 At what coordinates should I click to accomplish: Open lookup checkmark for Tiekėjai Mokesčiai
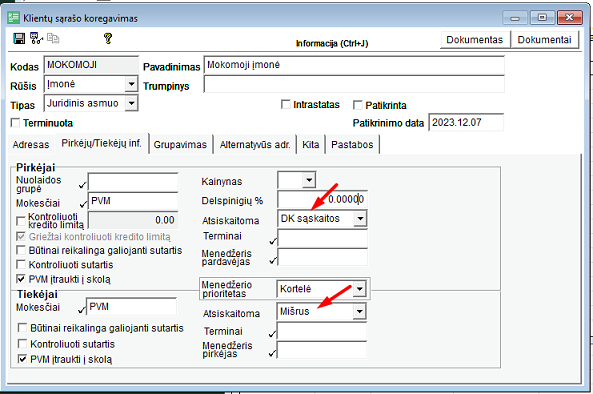[82, 310]
